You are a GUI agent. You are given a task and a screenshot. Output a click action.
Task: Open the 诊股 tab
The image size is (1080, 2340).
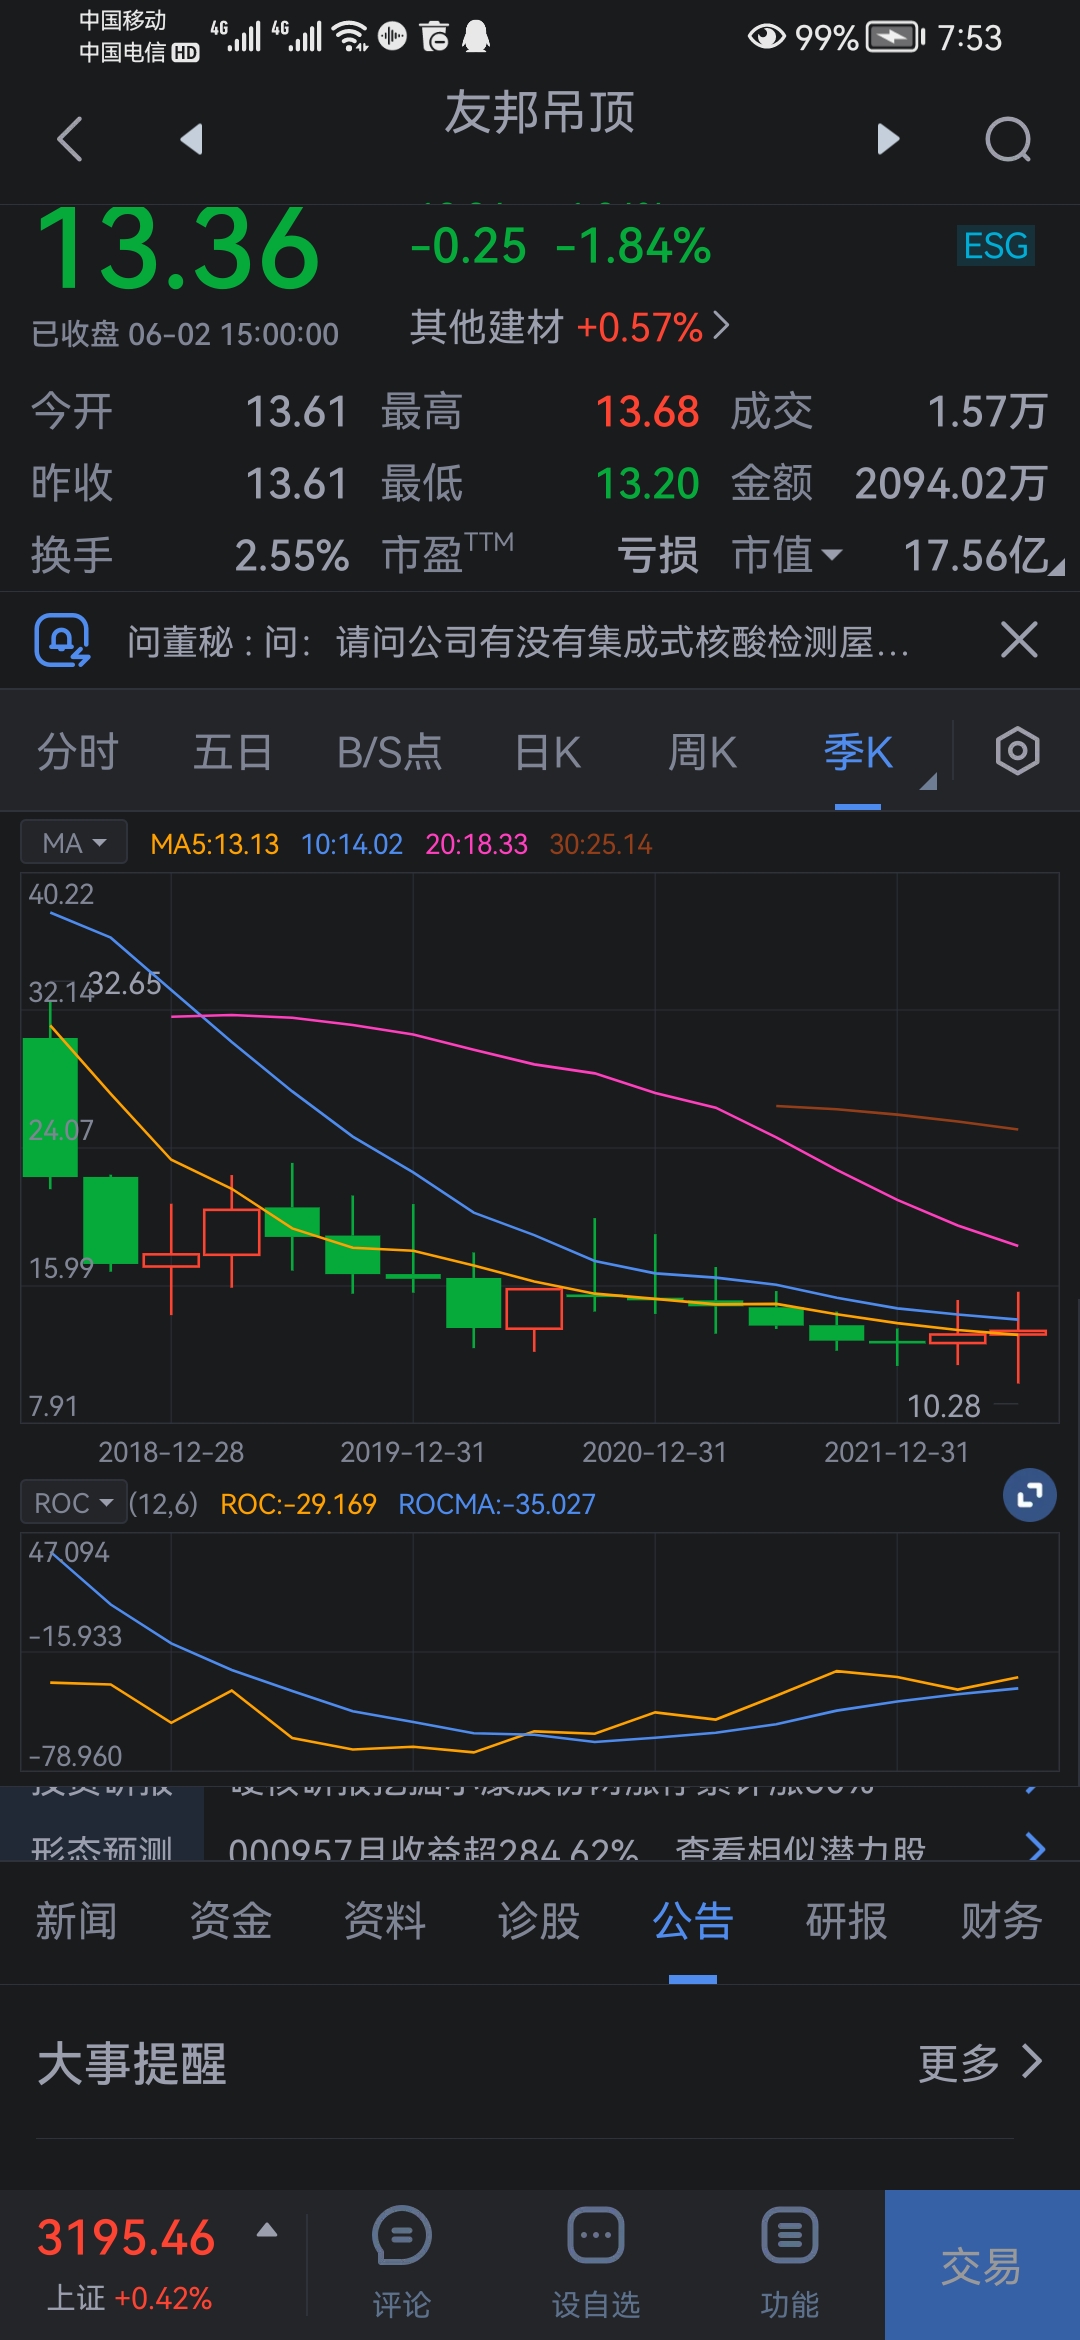click(x=539, y=1921)
